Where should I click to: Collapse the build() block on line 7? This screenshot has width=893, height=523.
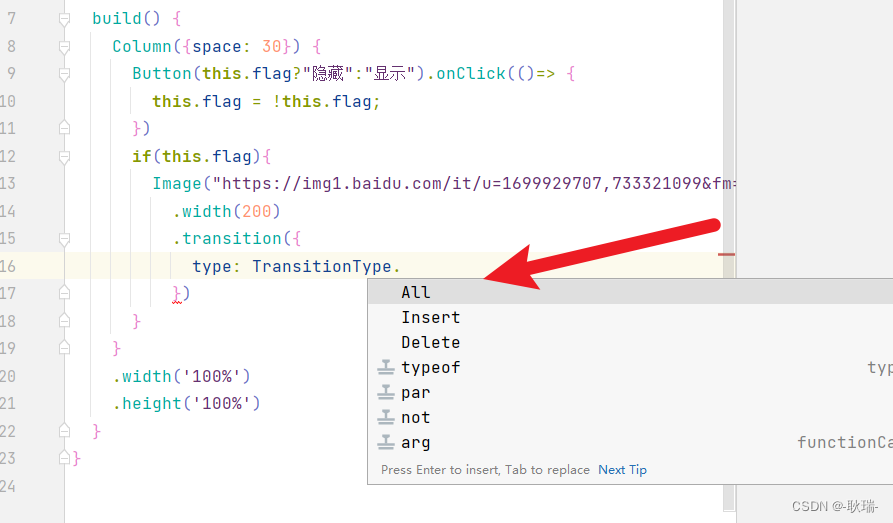[x=64, y=19]
